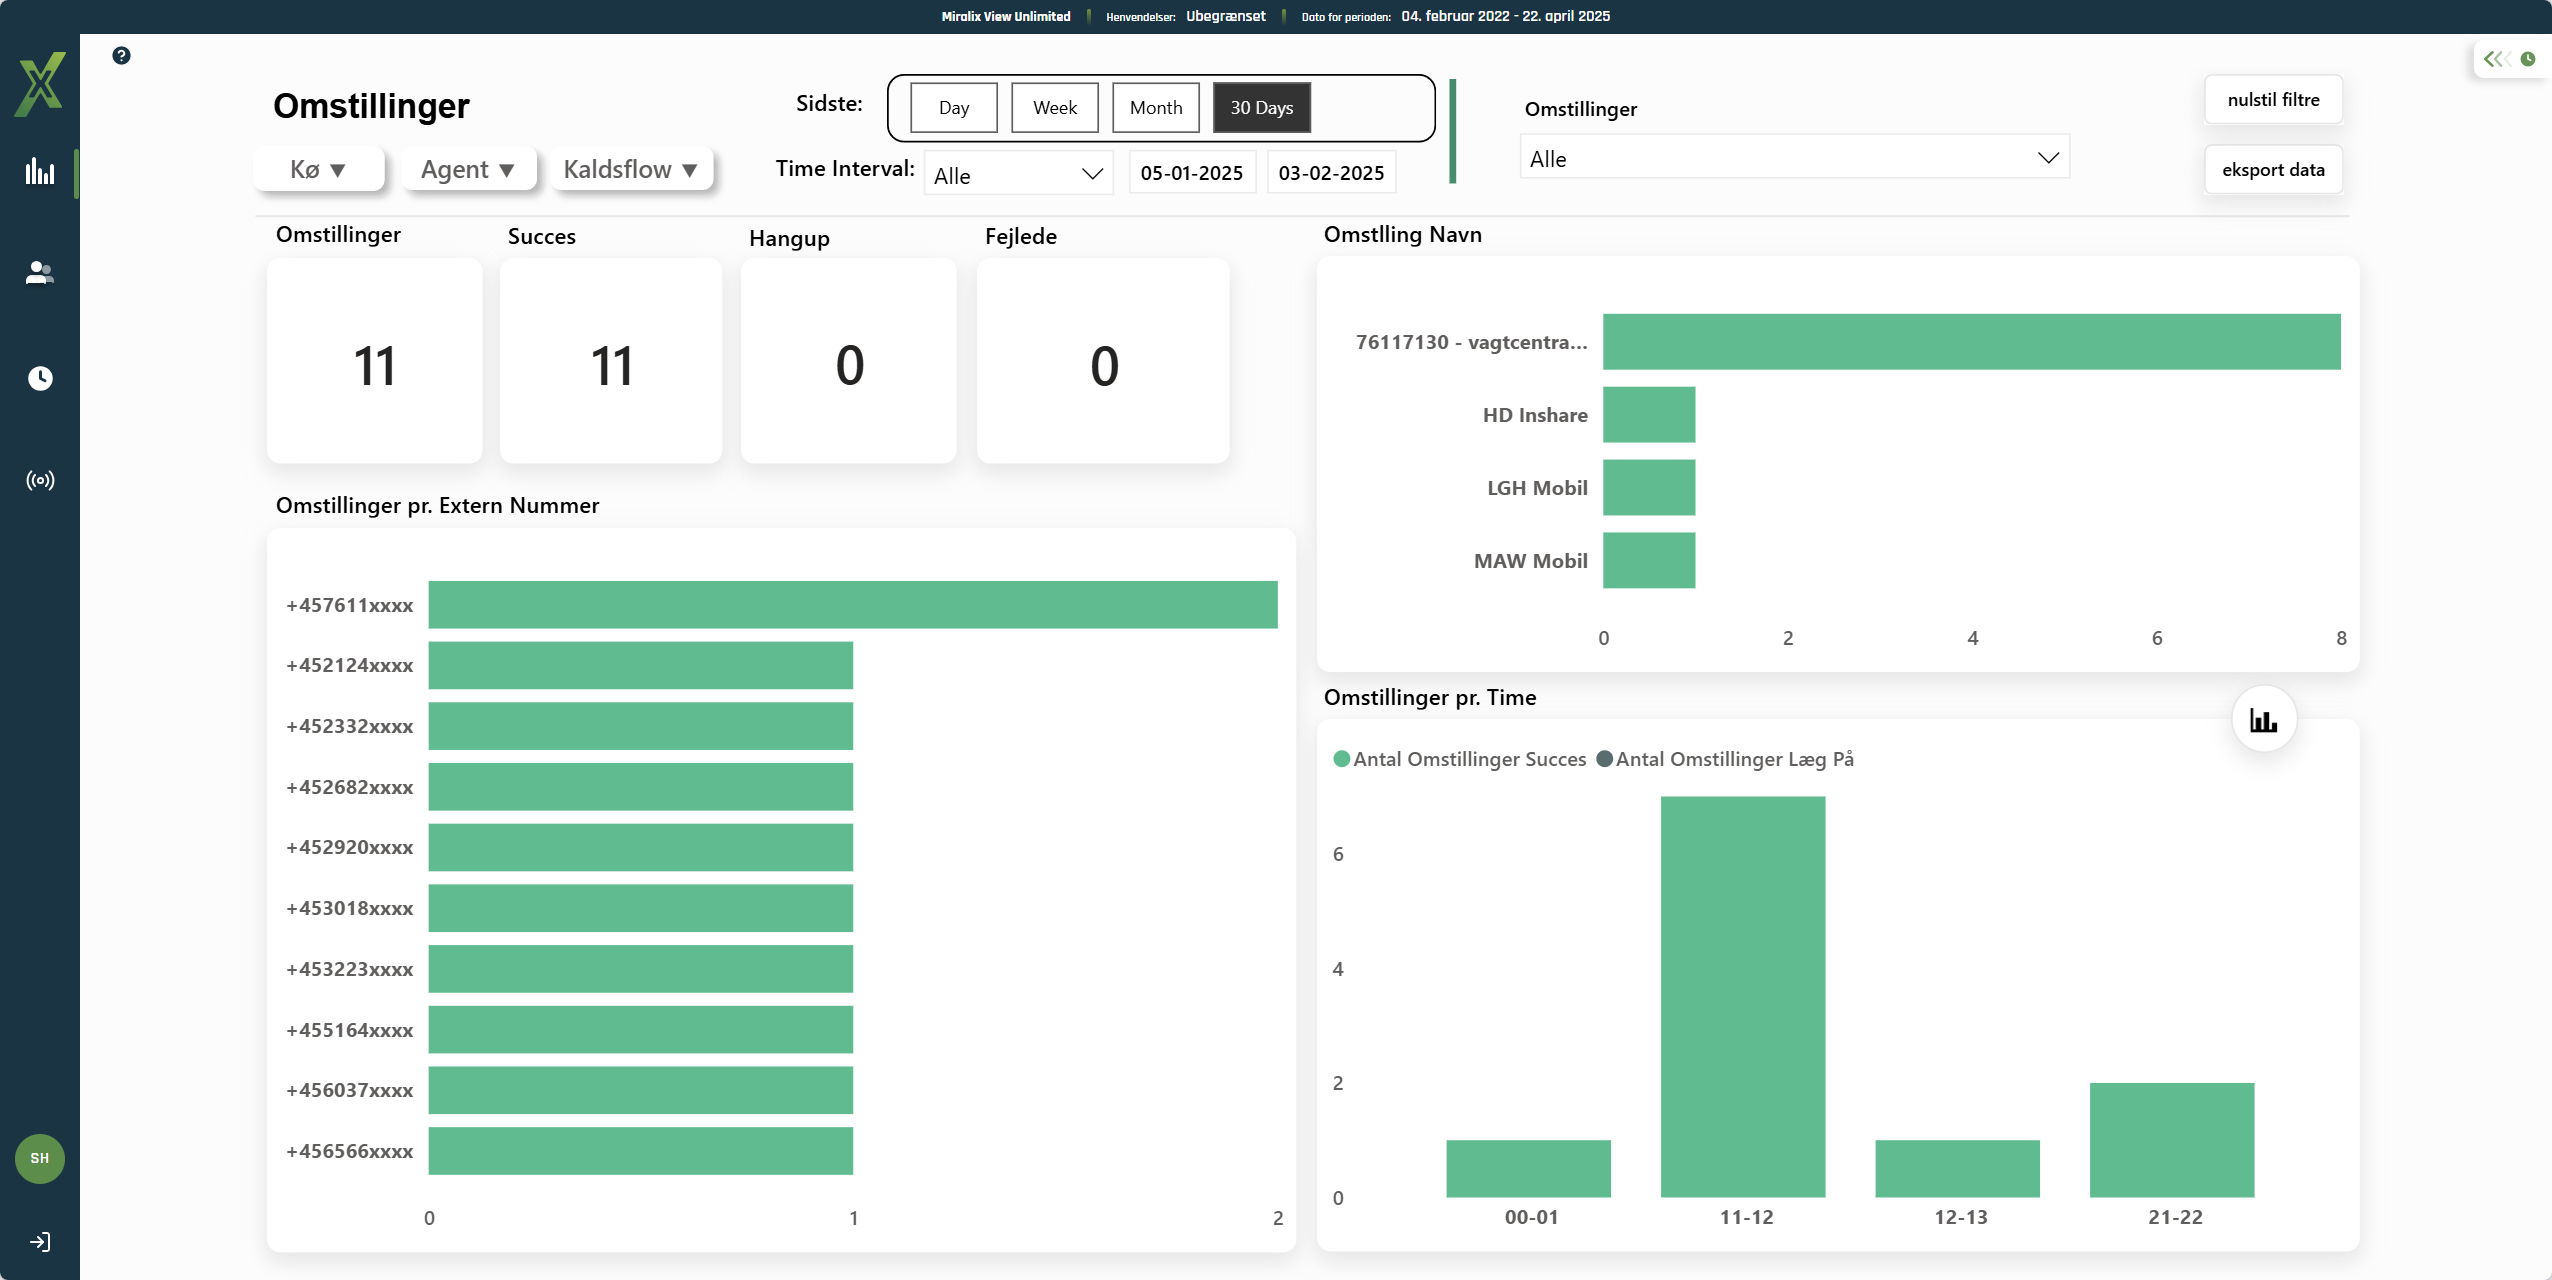Image resolution: width=2552 pixels, height=1280 pixels.
Task: Collapse panel with the double chevron icon
Action: click(2496, 59)
